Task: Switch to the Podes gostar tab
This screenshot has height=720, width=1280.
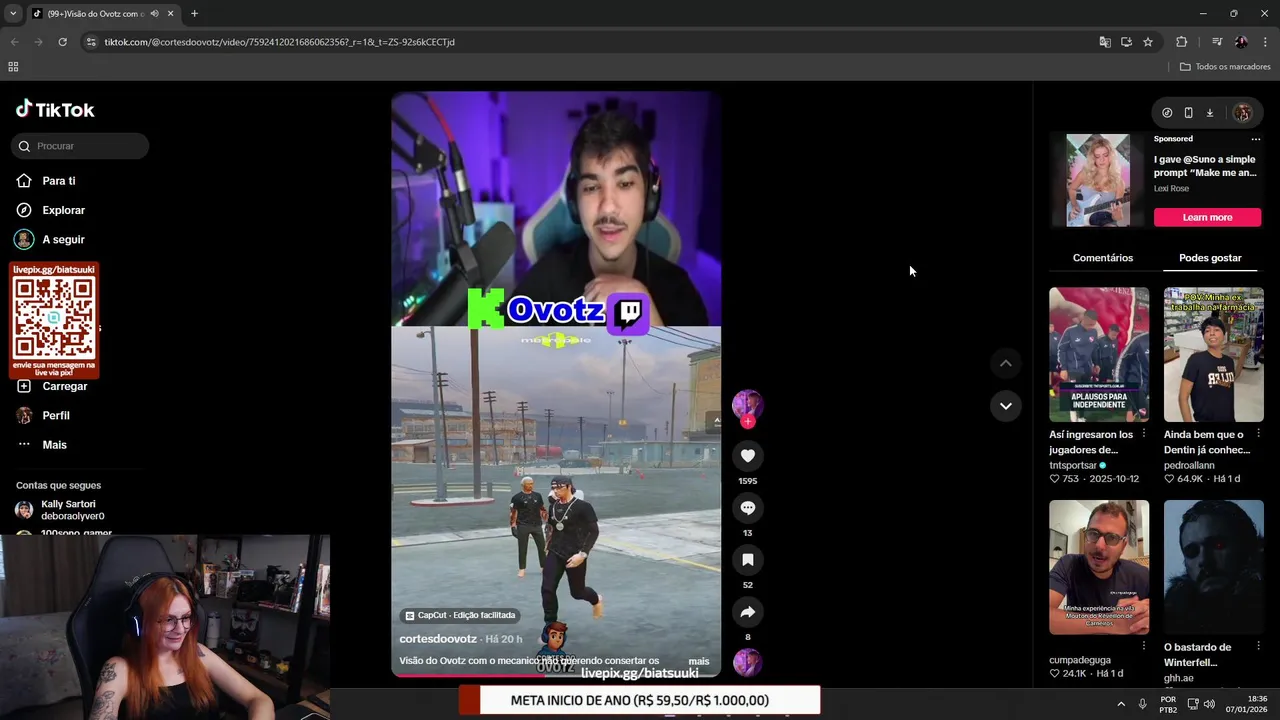Action: 1210,258
